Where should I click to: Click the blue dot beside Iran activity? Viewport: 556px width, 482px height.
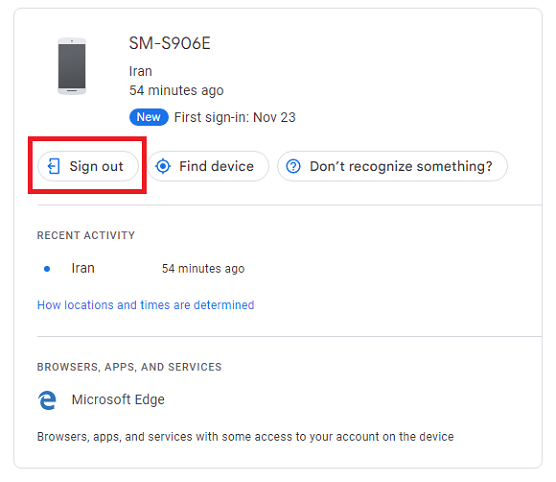pyautogui.click(x=47, y=269)
